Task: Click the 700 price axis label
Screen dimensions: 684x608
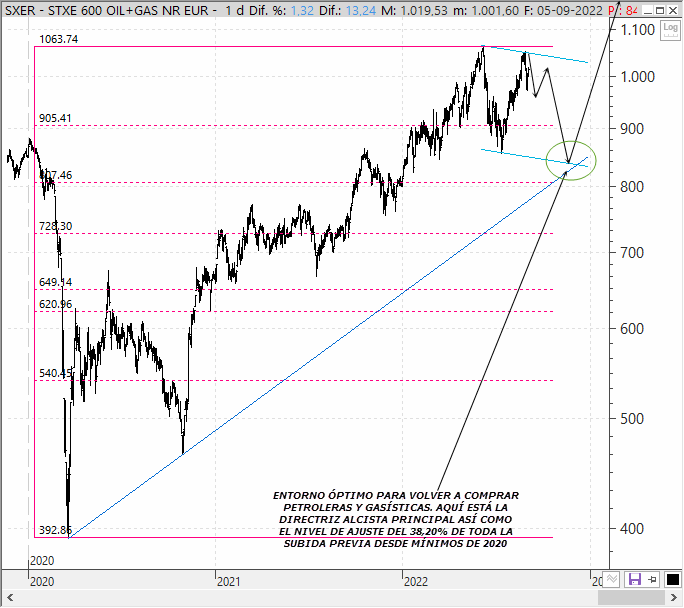Action: 632,253
